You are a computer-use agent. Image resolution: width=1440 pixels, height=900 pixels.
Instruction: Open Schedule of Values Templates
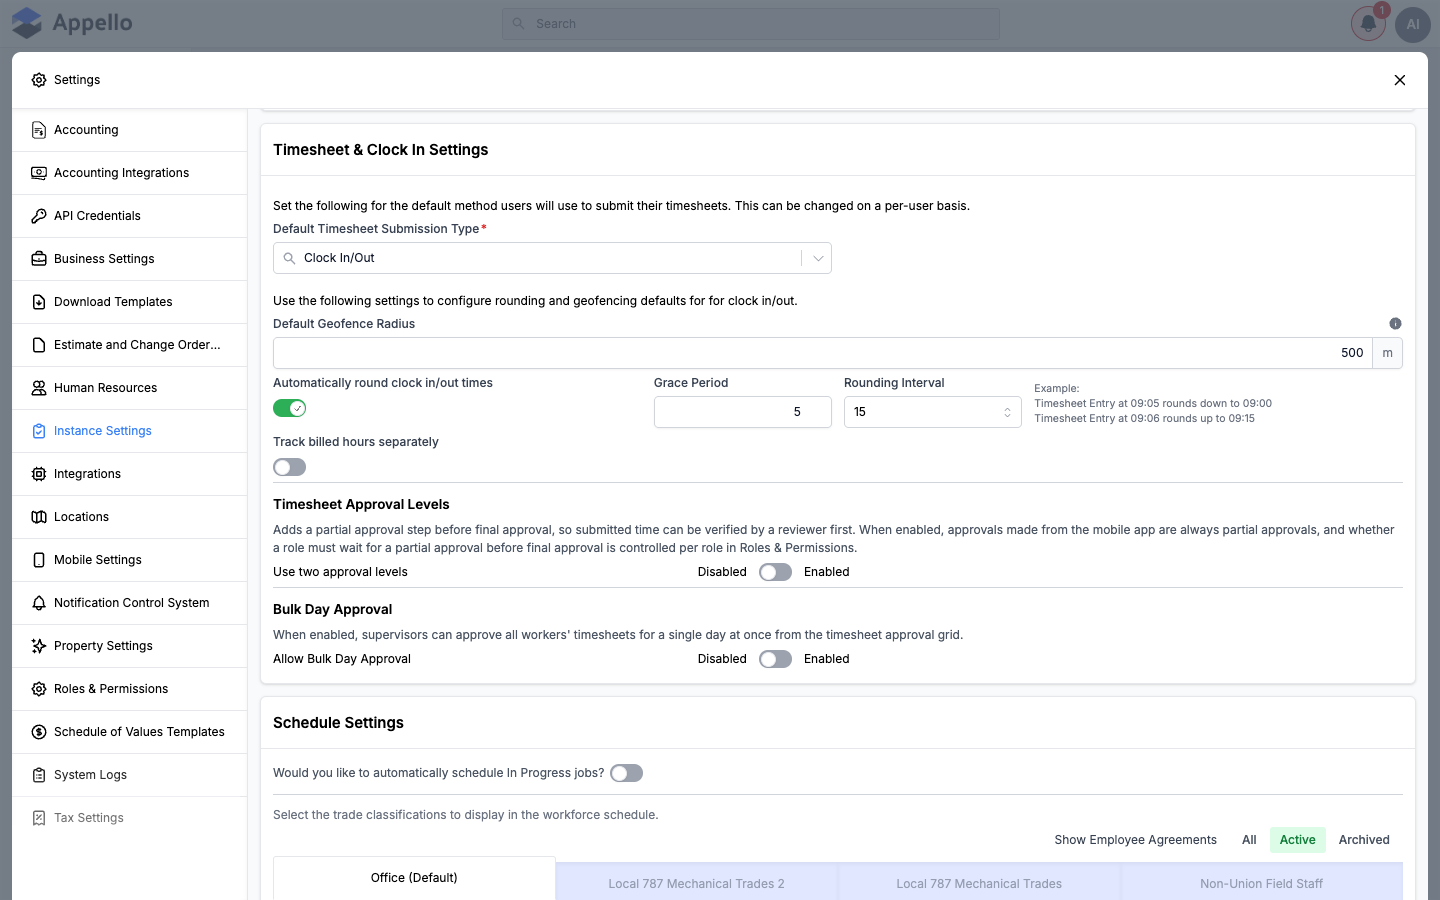point(129,732)
